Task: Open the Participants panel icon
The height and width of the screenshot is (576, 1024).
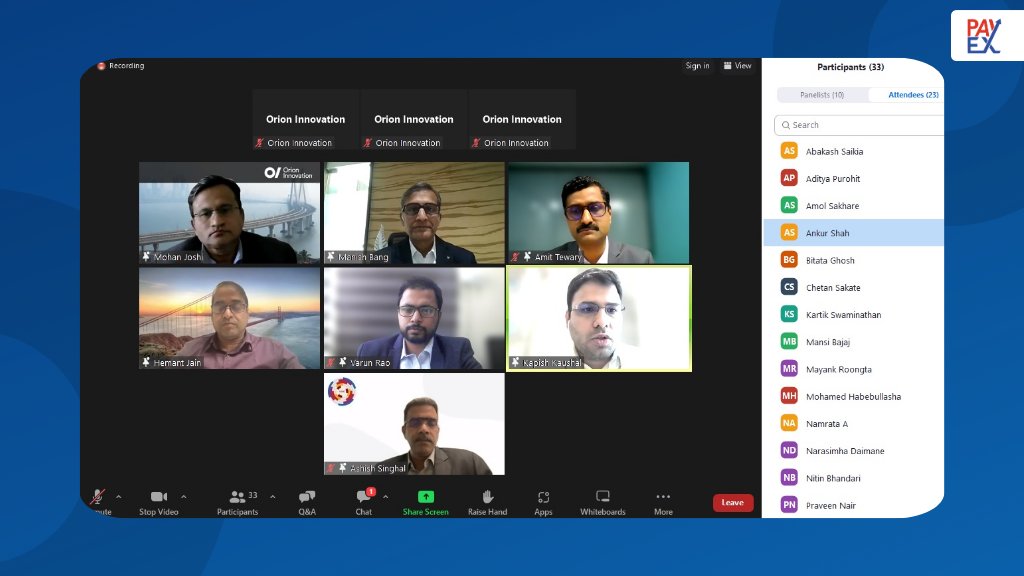Action: [x=238, y=497]
